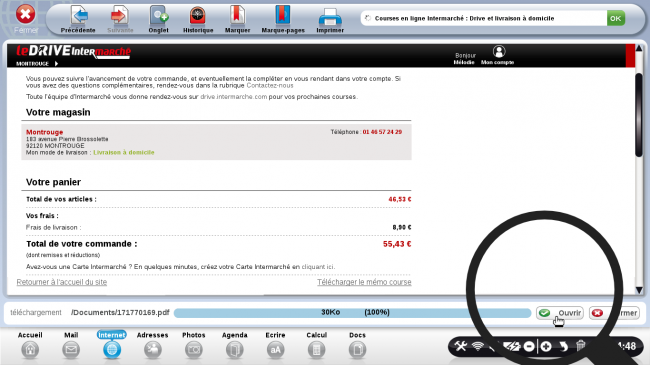Open the Adresses contacts app

click(x=153, y=345)
